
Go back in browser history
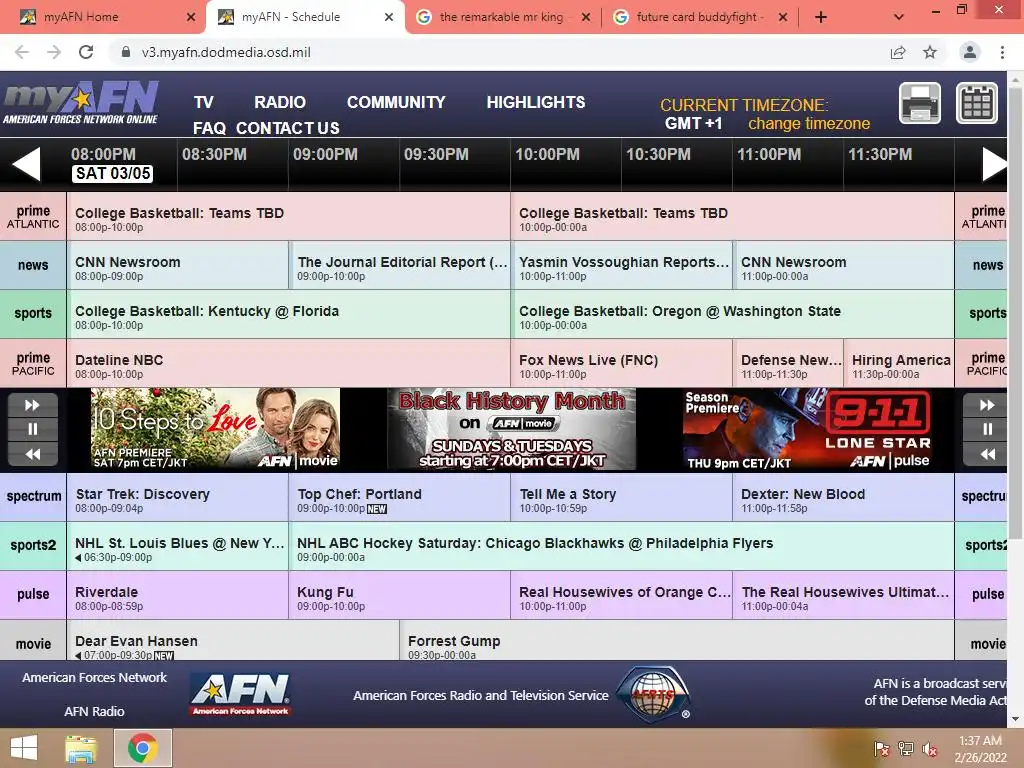coord(22,52)
